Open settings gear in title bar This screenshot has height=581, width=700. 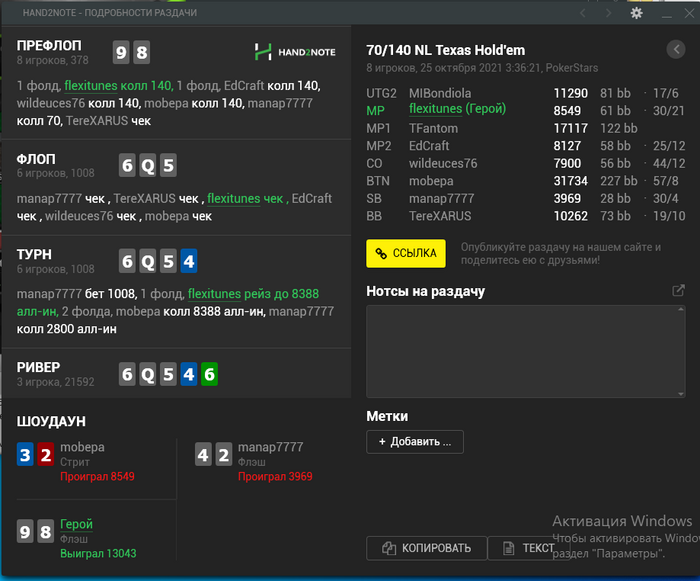pos(636,13)
